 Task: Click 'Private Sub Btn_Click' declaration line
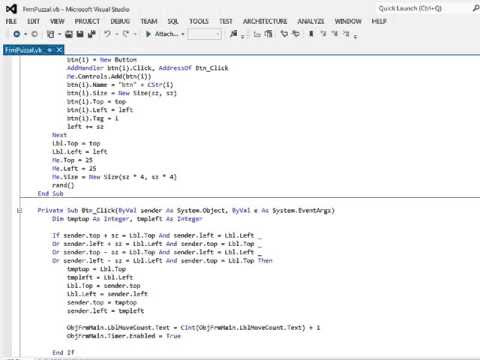[186, 210]
